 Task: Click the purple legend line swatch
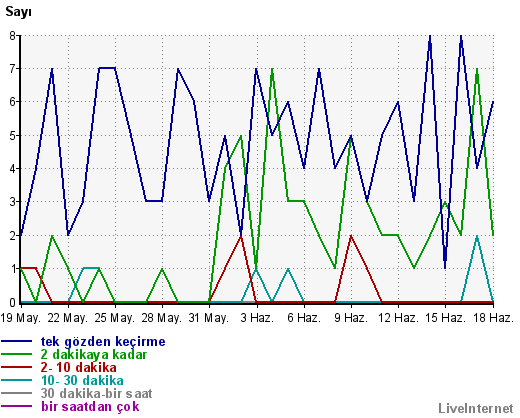point(17,406)
